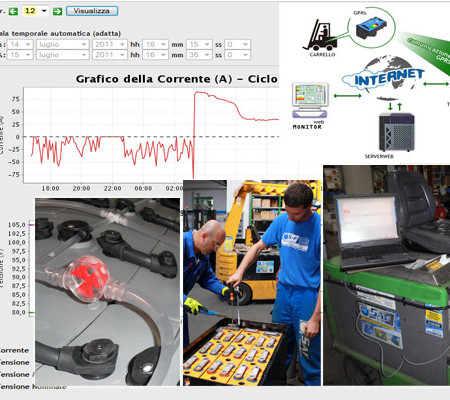The image size is (450, 400).
Task: Click the GPRS device icon inside the green circle
Action: [x=372, y=28]
